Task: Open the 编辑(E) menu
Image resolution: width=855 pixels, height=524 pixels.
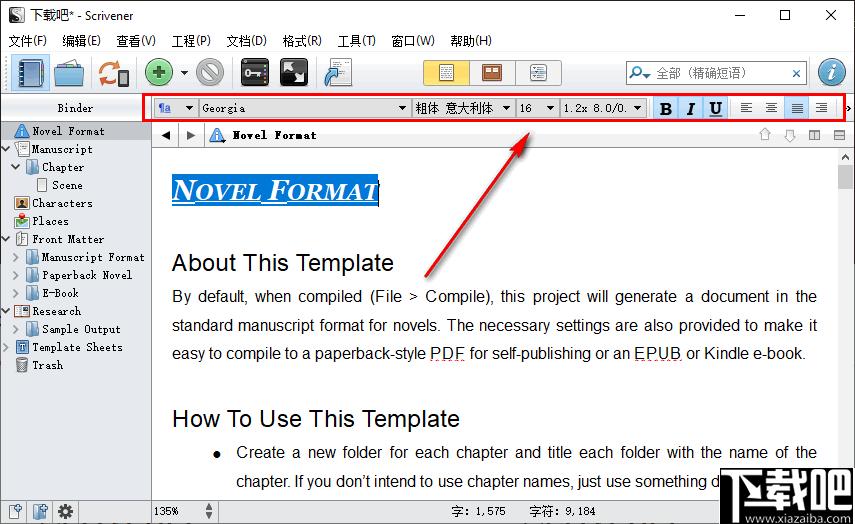Action: (x=81, y=41)
